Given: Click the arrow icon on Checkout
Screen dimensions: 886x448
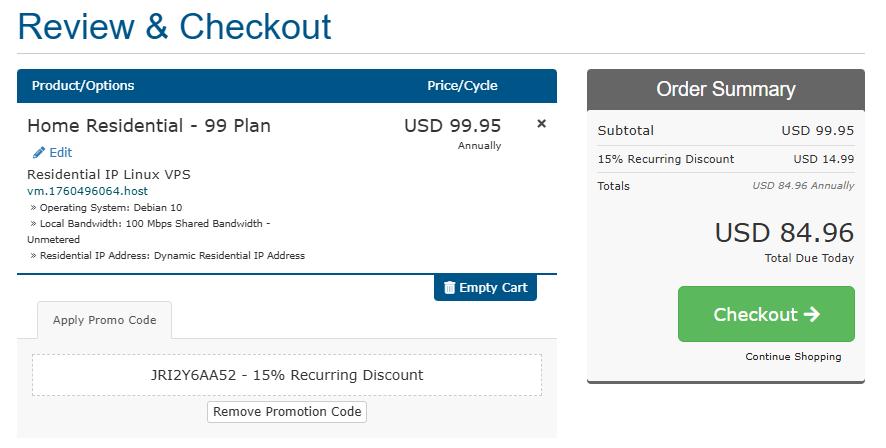Looking at the screenshot, I should (x=811, y=314).
